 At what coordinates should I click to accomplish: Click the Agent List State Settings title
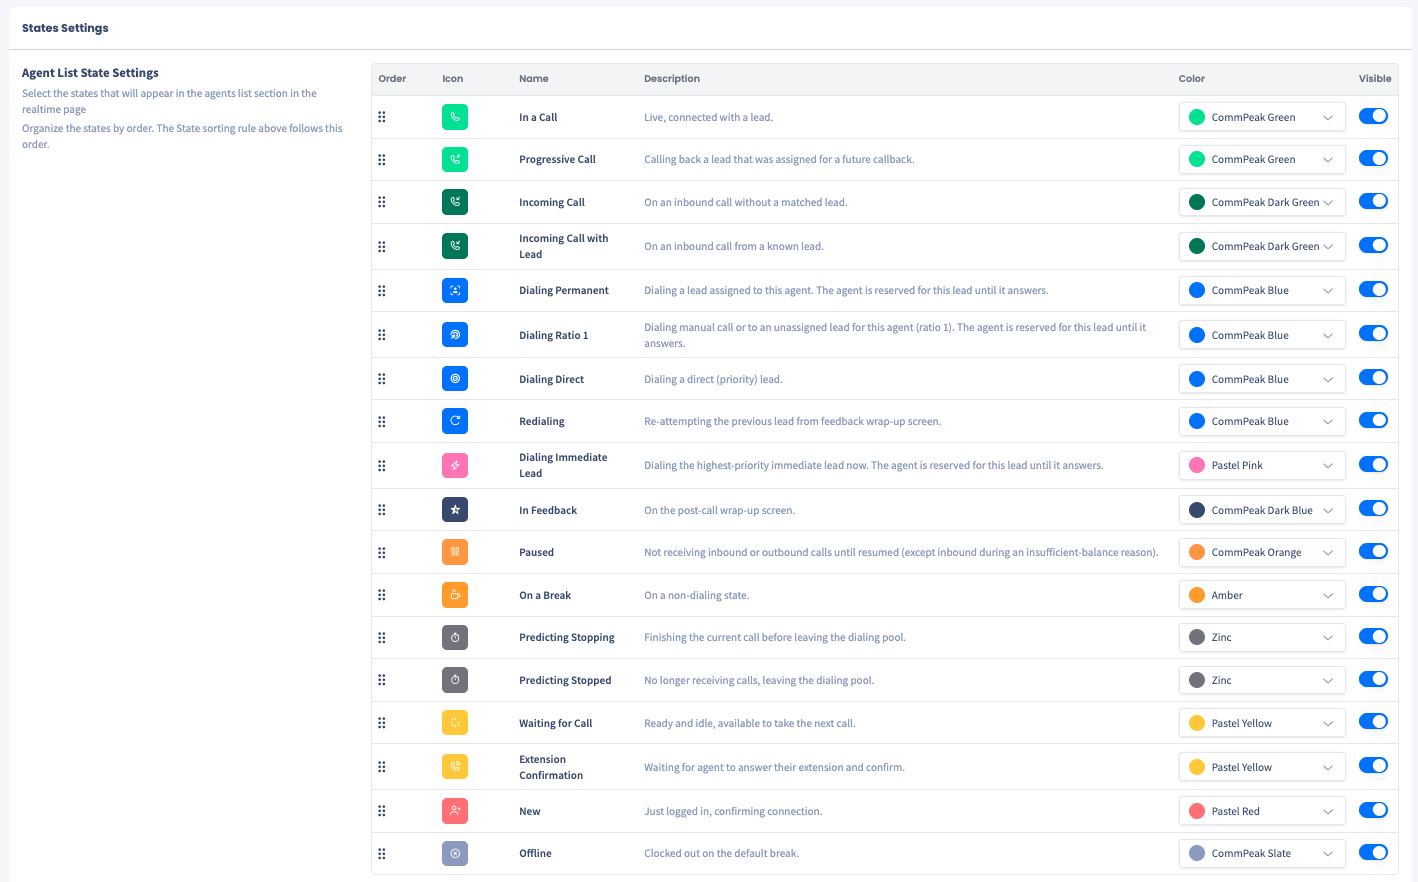pos(90,73)
